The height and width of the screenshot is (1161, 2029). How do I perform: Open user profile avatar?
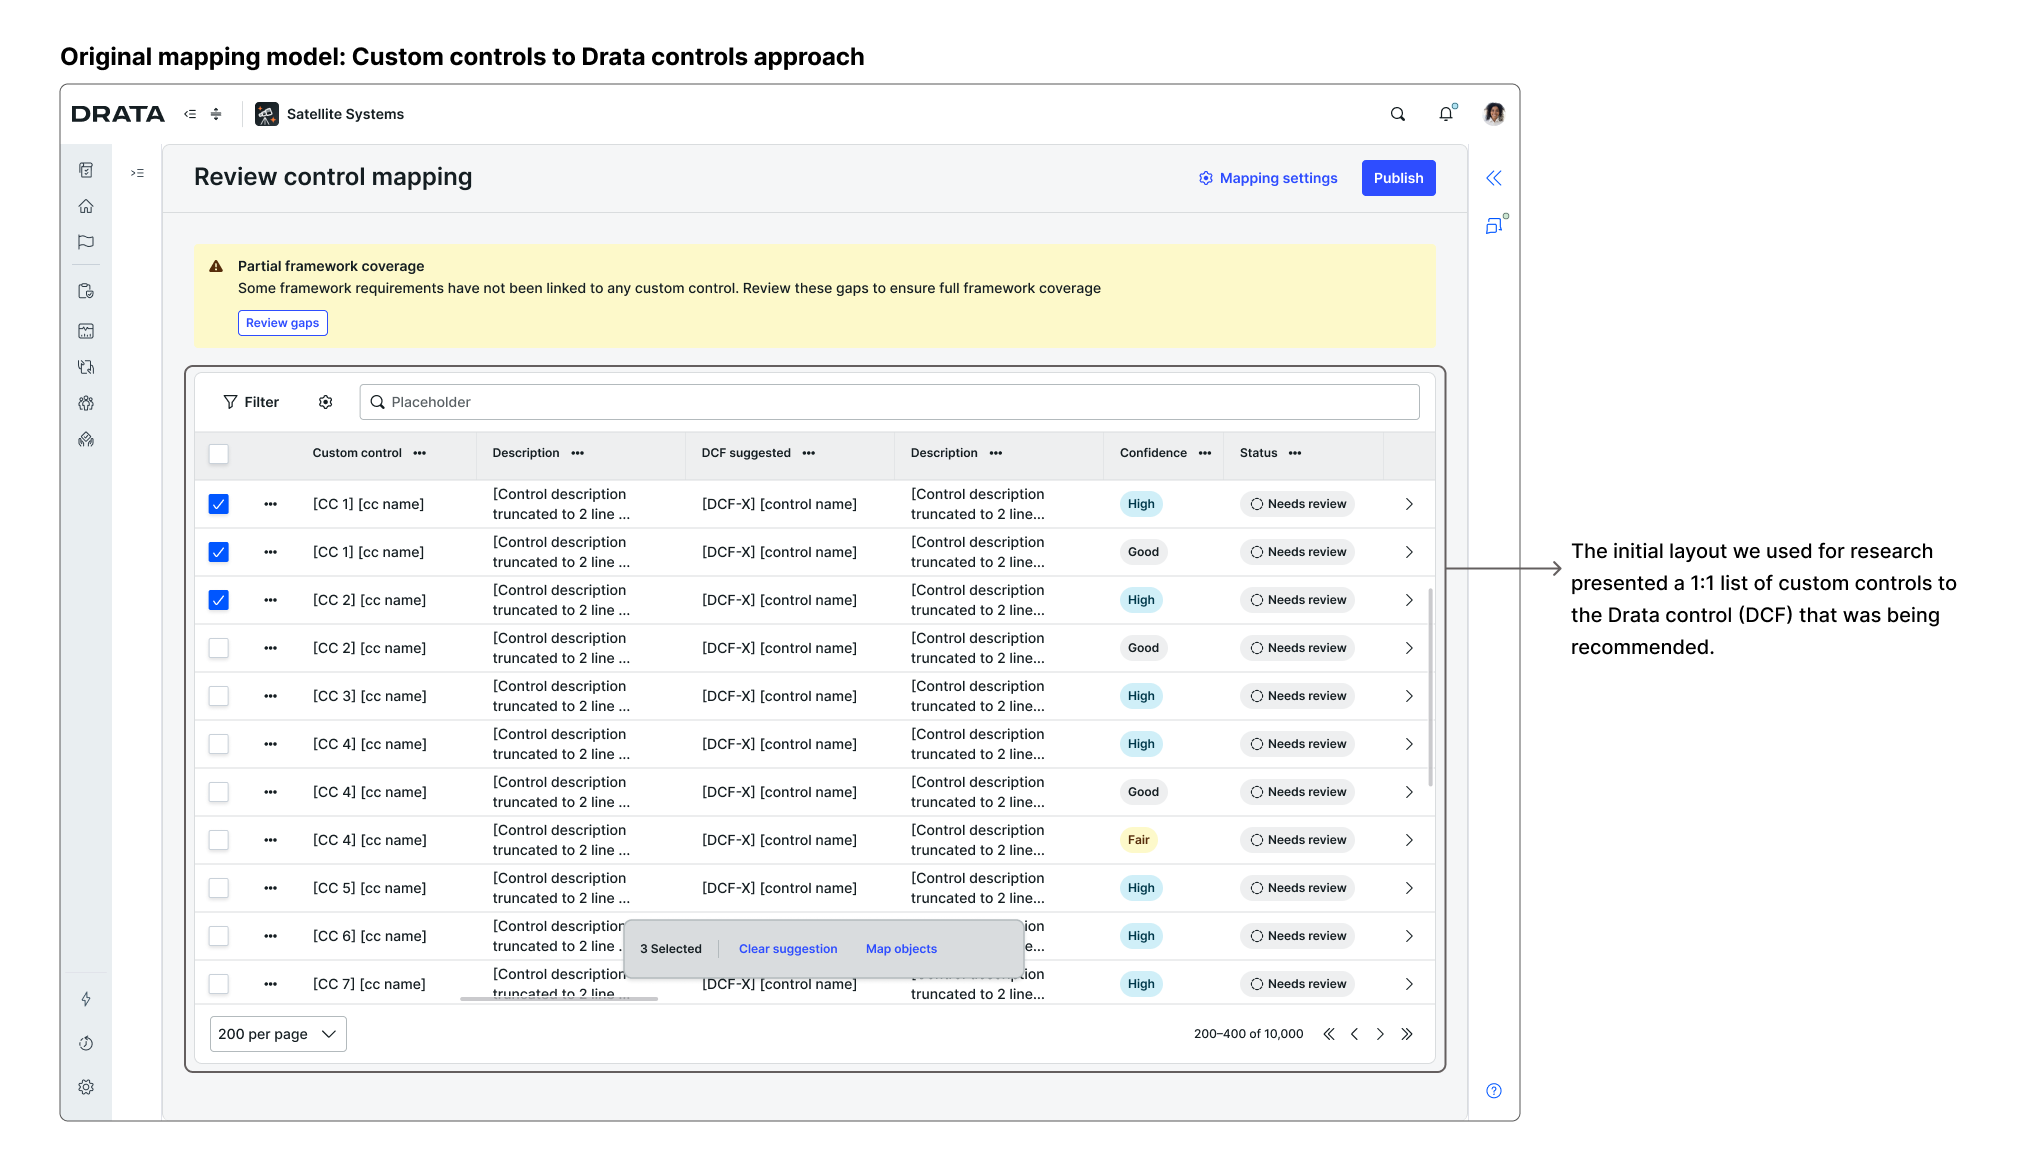click(1494, 114)
